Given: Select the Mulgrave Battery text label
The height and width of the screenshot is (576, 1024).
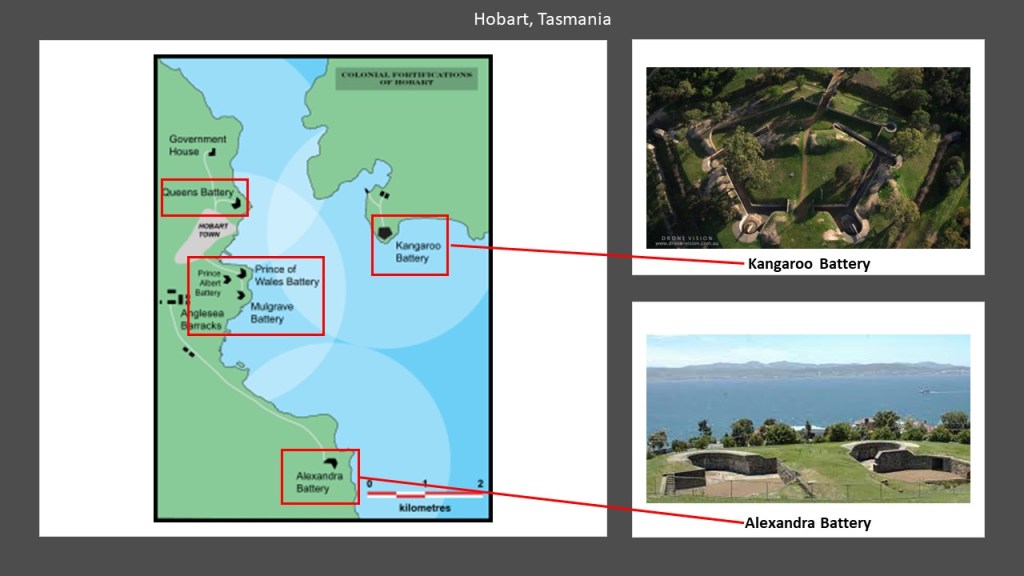Looking at the screenshot, I should click(272, 313).
